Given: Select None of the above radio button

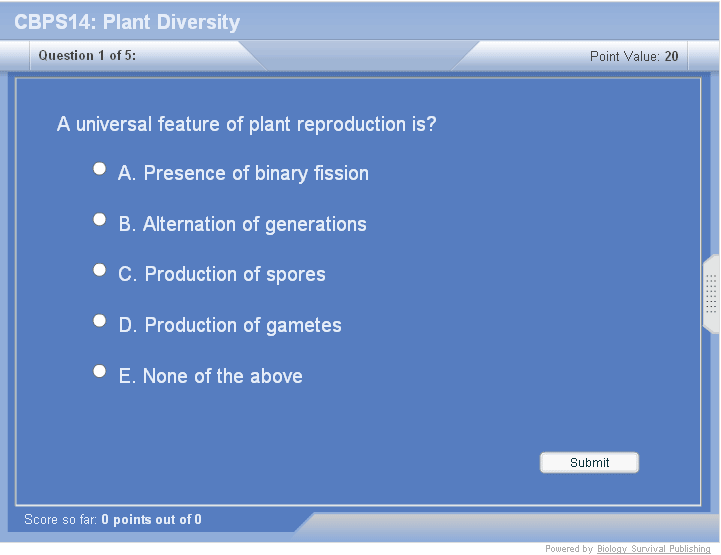Looking at the screenshot, I should [x=99, y=371].
